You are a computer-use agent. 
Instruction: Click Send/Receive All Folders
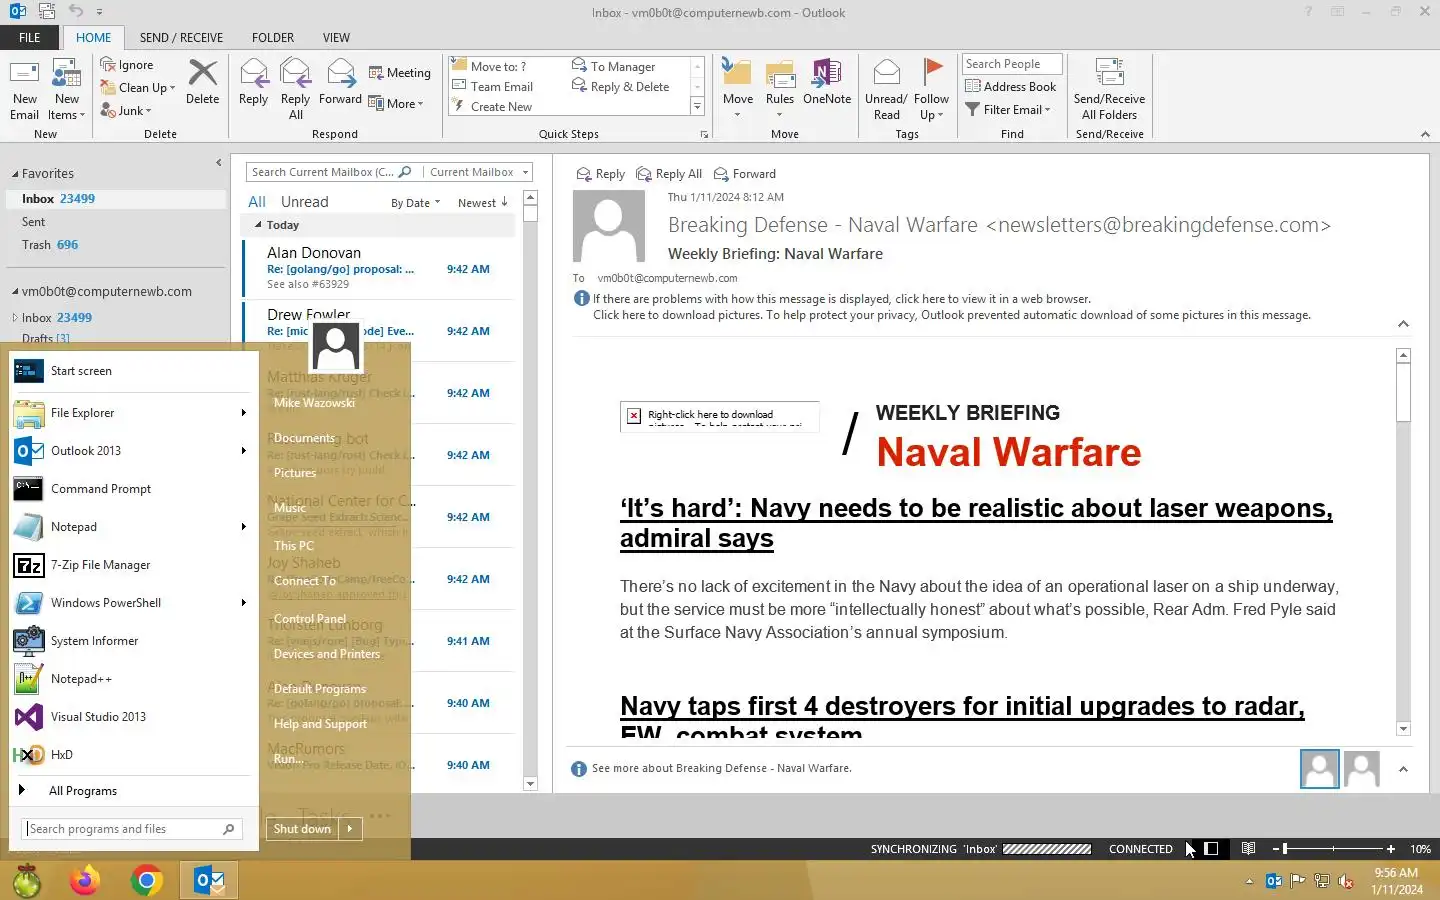pos(1109,90)
